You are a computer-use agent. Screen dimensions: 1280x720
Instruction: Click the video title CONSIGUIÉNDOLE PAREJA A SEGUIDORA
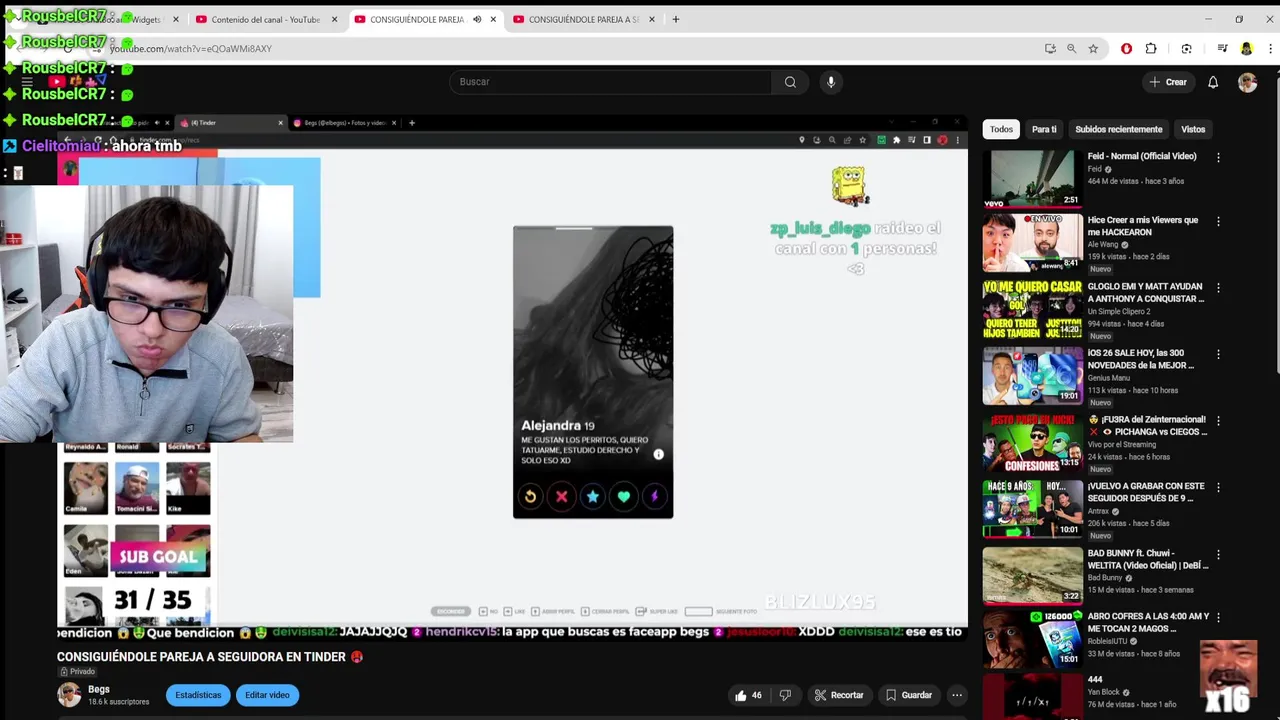pos(201,657)
